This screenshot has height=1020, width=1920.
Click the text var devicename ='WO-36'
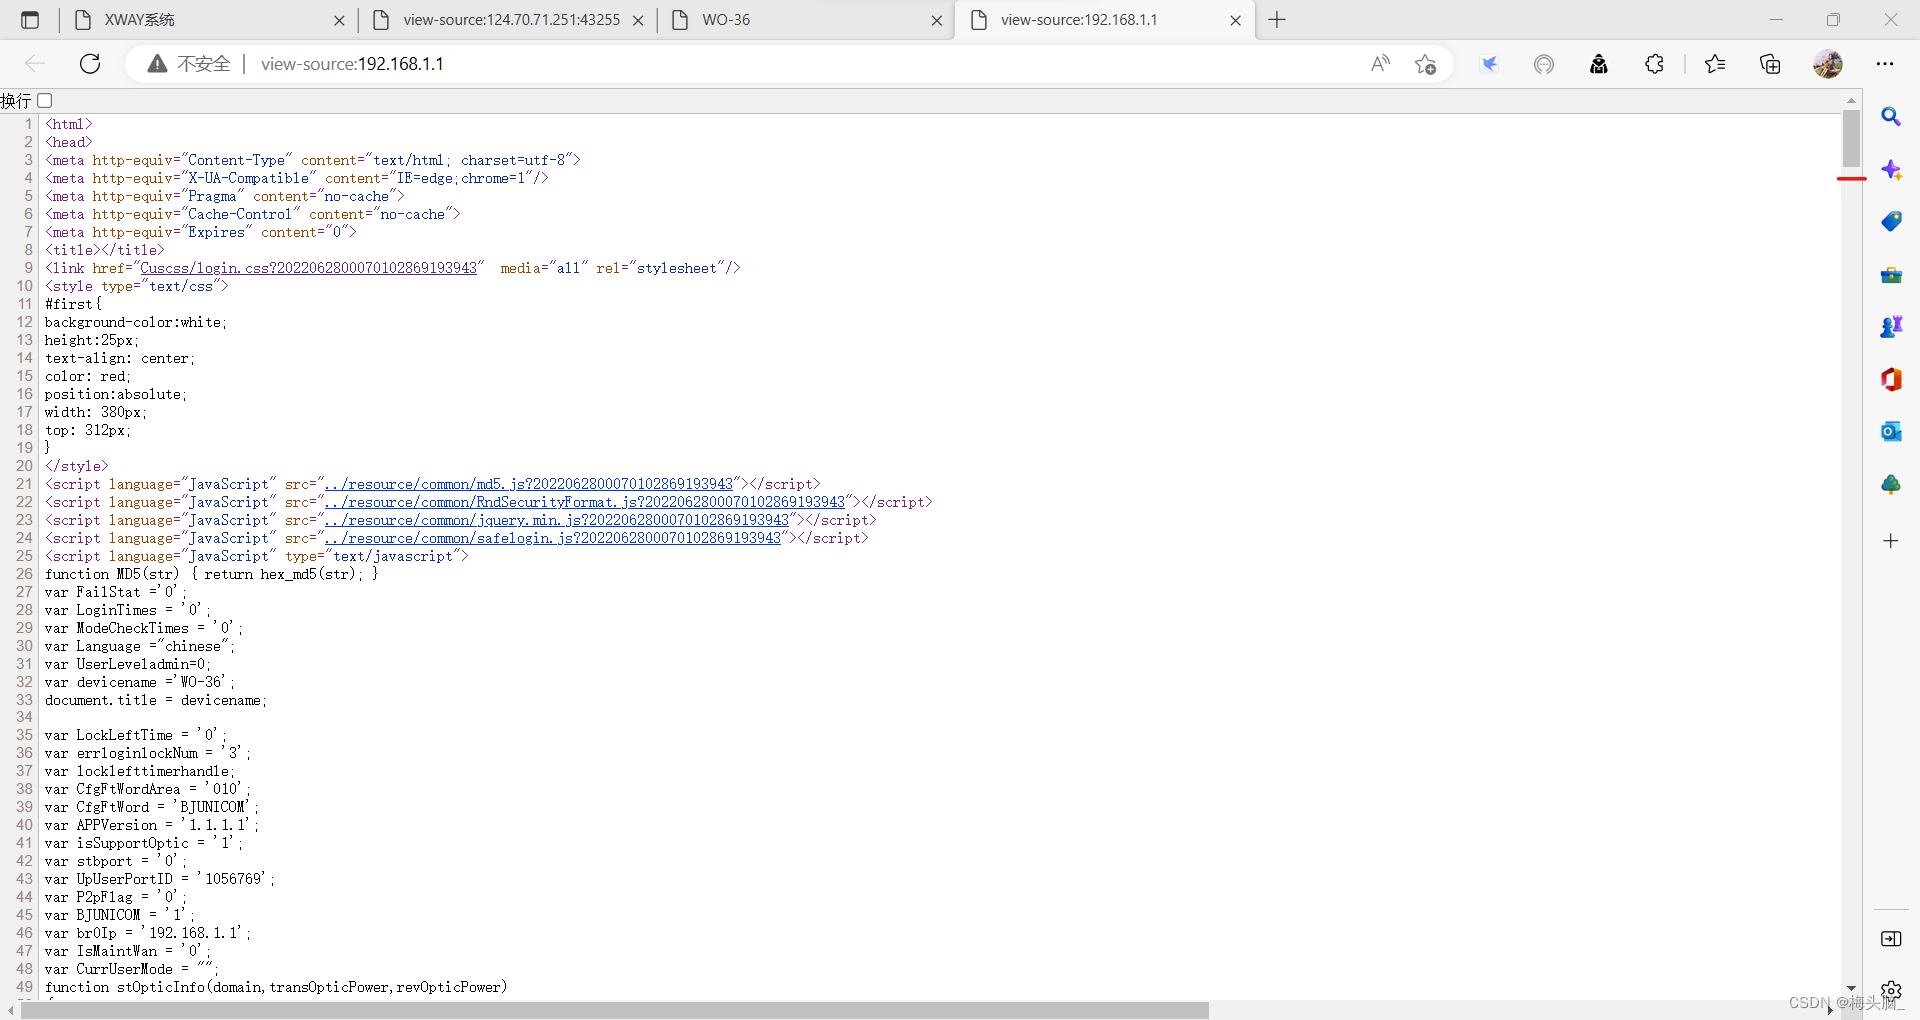[139, 682]
